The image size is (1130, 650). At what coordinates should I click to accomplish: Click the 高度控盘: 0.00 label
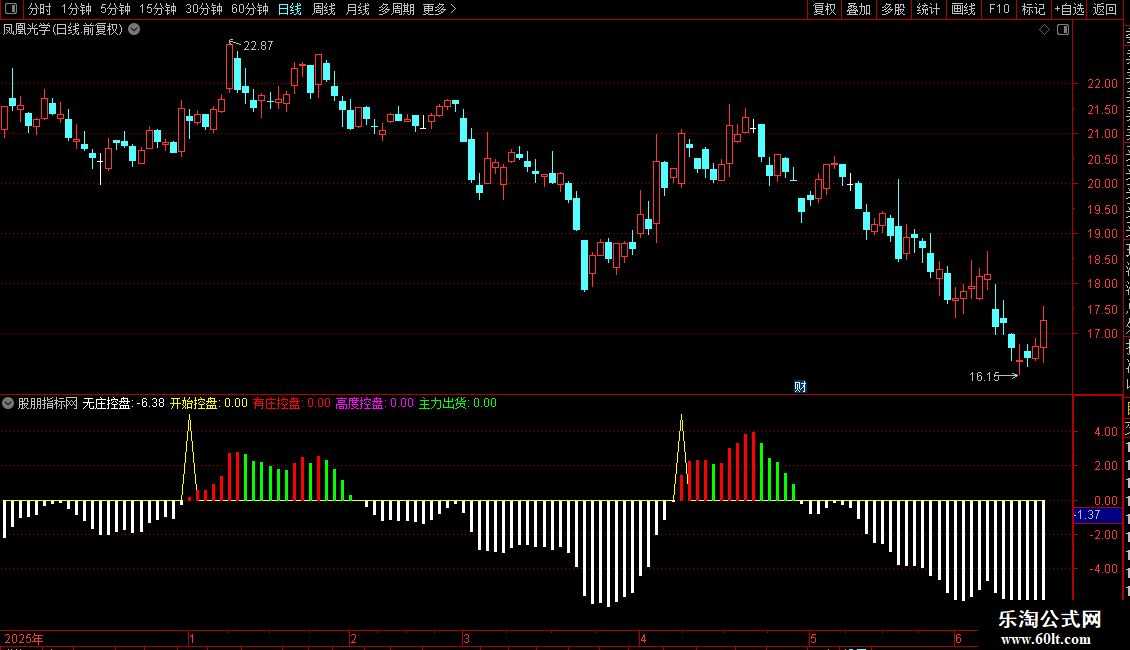point(374,404)
